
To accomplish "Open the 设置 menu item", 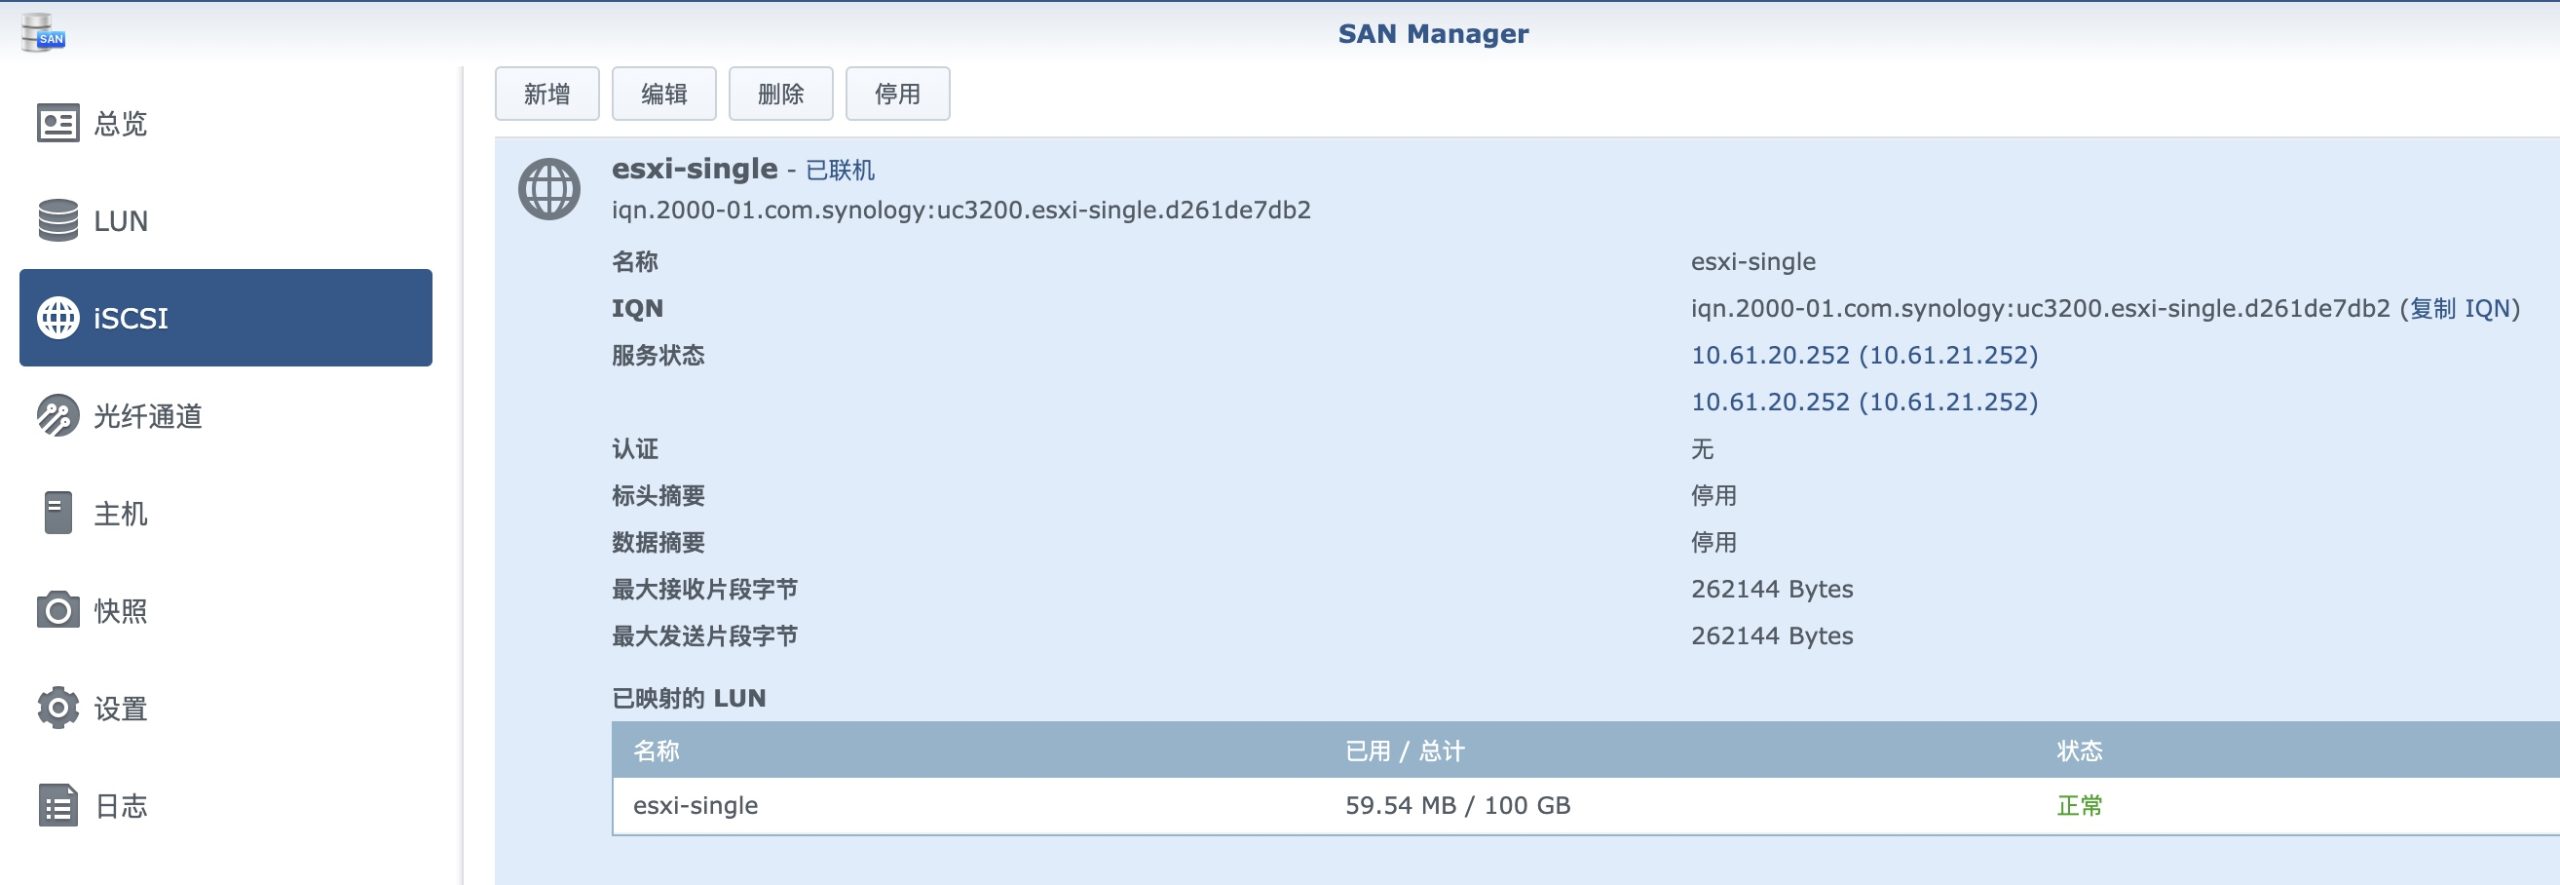I will (x=226, y=708).
